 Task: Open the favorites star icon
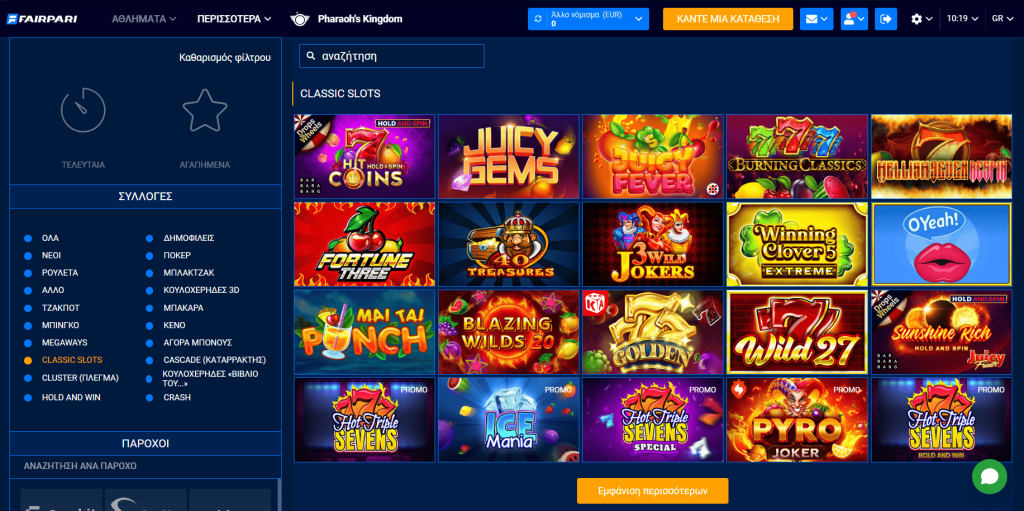pyautogui.click(x=205, y=110)
